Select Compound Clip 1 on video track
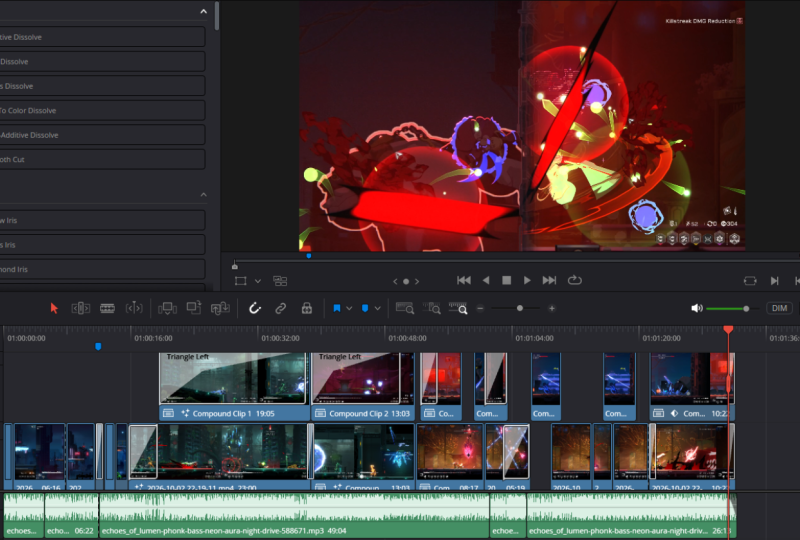 (x=234, y=386)
